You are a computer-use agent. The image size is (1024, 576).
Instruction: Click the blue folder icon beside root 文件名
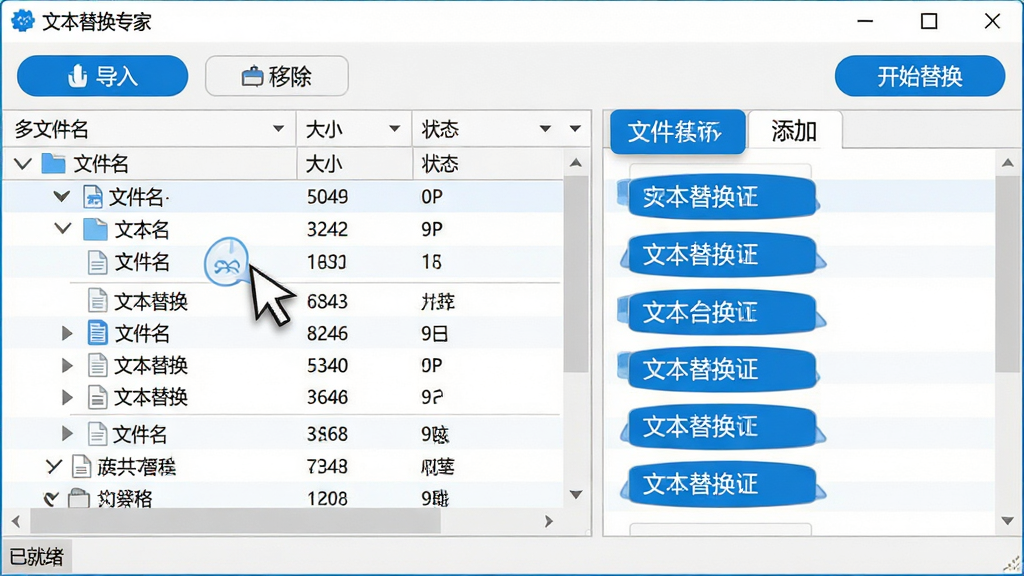click(53, 163)
